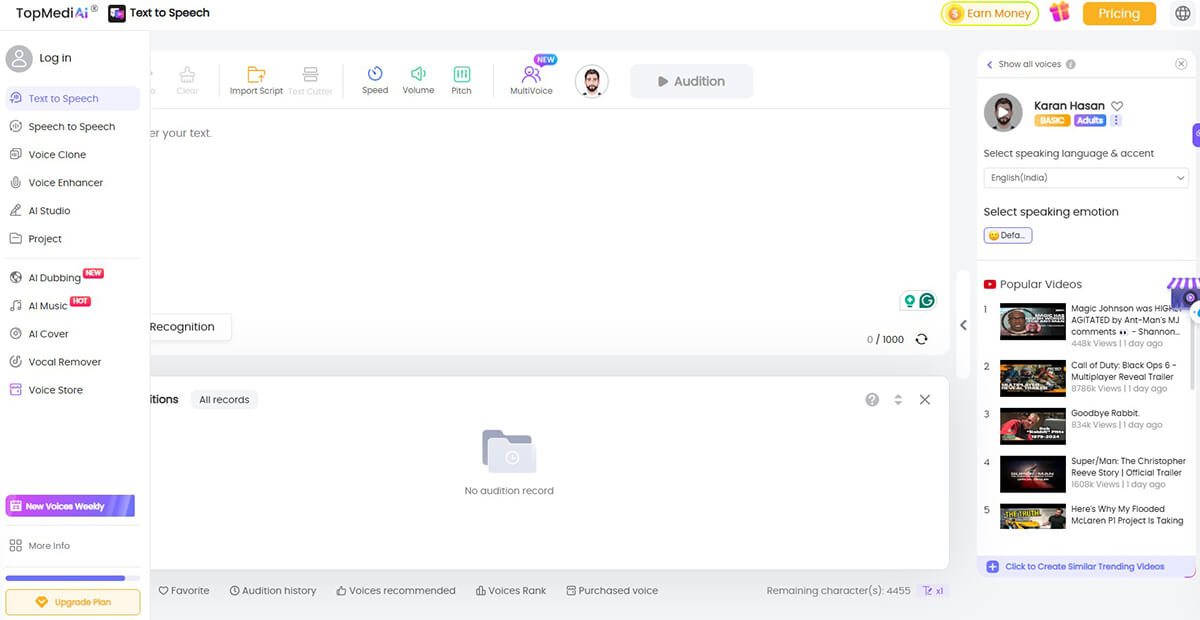Favorite Karan Hasan with heart icon
Image resolution: width=1200 pixels, height=620 pixels.
click(1118, 106)
